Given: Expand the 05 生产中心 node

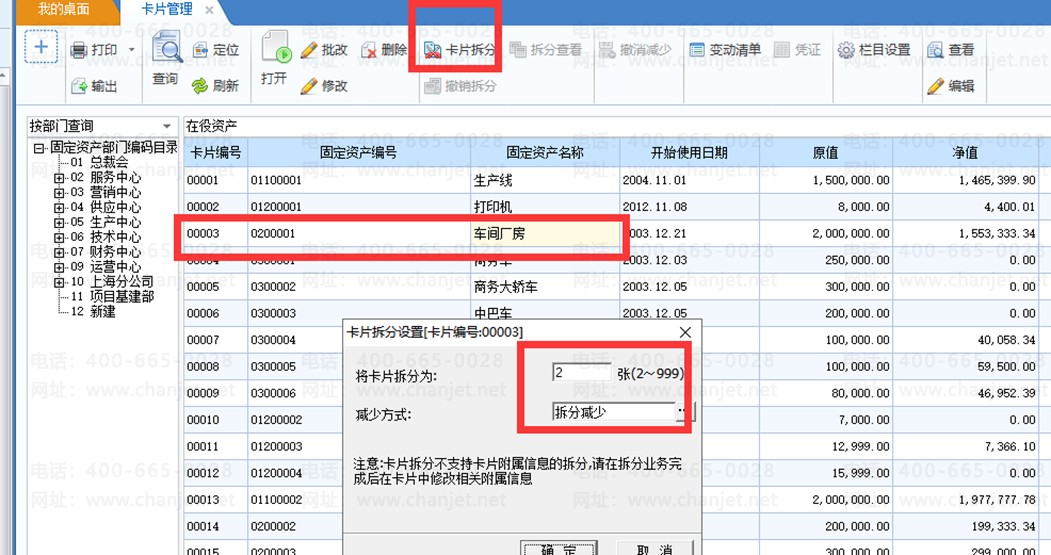Looking at the screenshot, I should 59,222.
